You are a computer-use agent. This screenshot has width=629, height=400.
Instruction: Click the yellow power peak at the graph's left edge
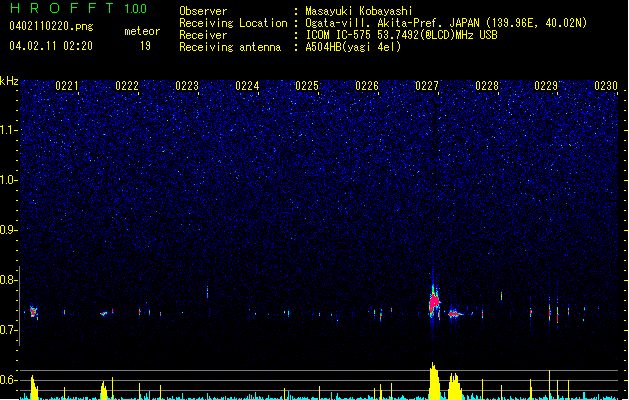pos(34,387)
